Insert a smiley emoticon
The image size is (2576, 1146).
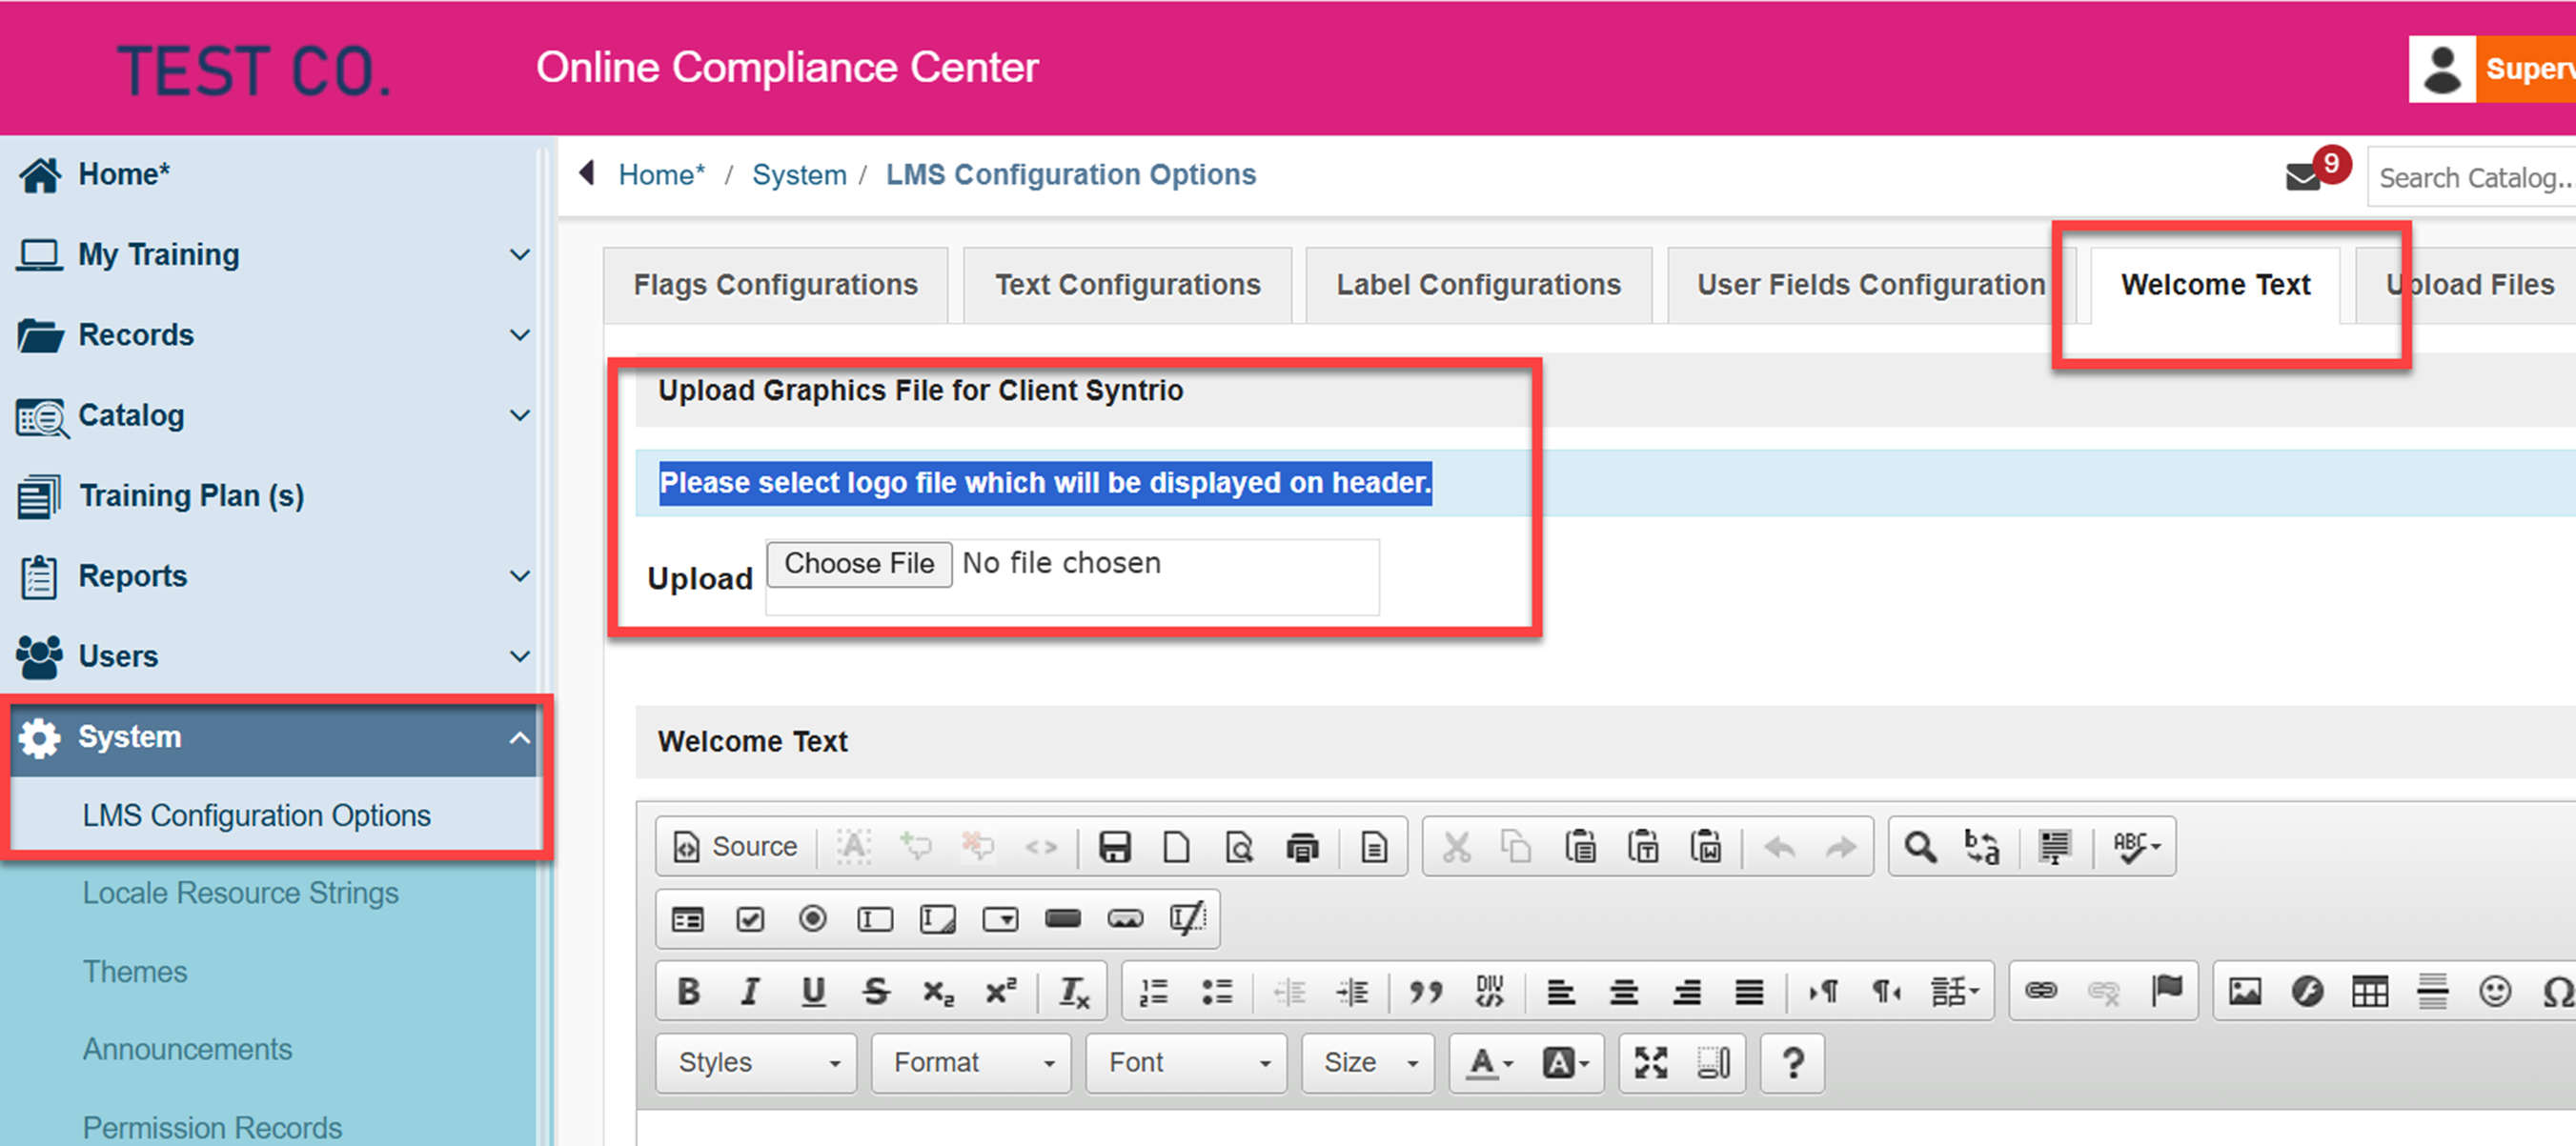pyautogui.click(x=2494, y=991)
